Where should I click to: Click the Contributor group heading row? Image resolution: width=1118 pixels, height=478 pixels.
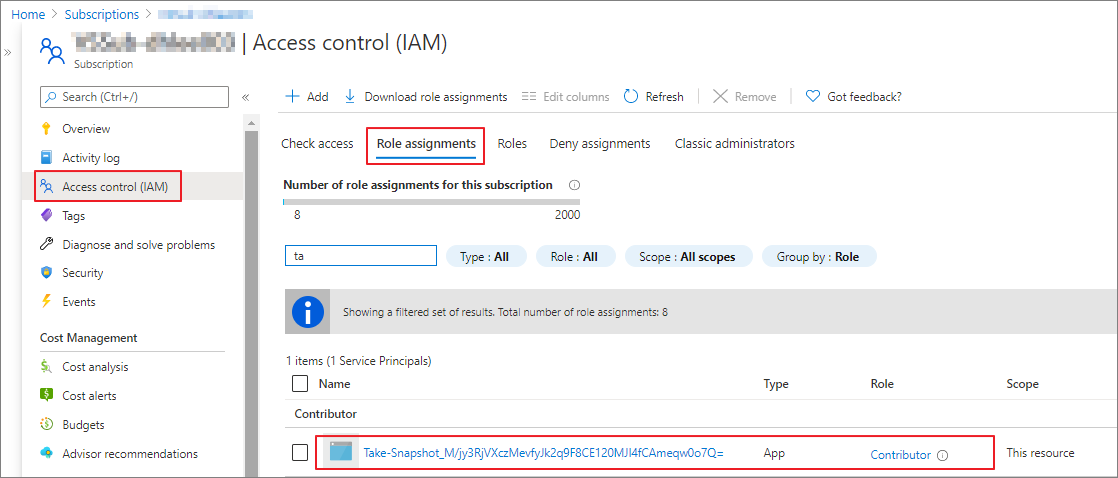click(x=701, y=414)
